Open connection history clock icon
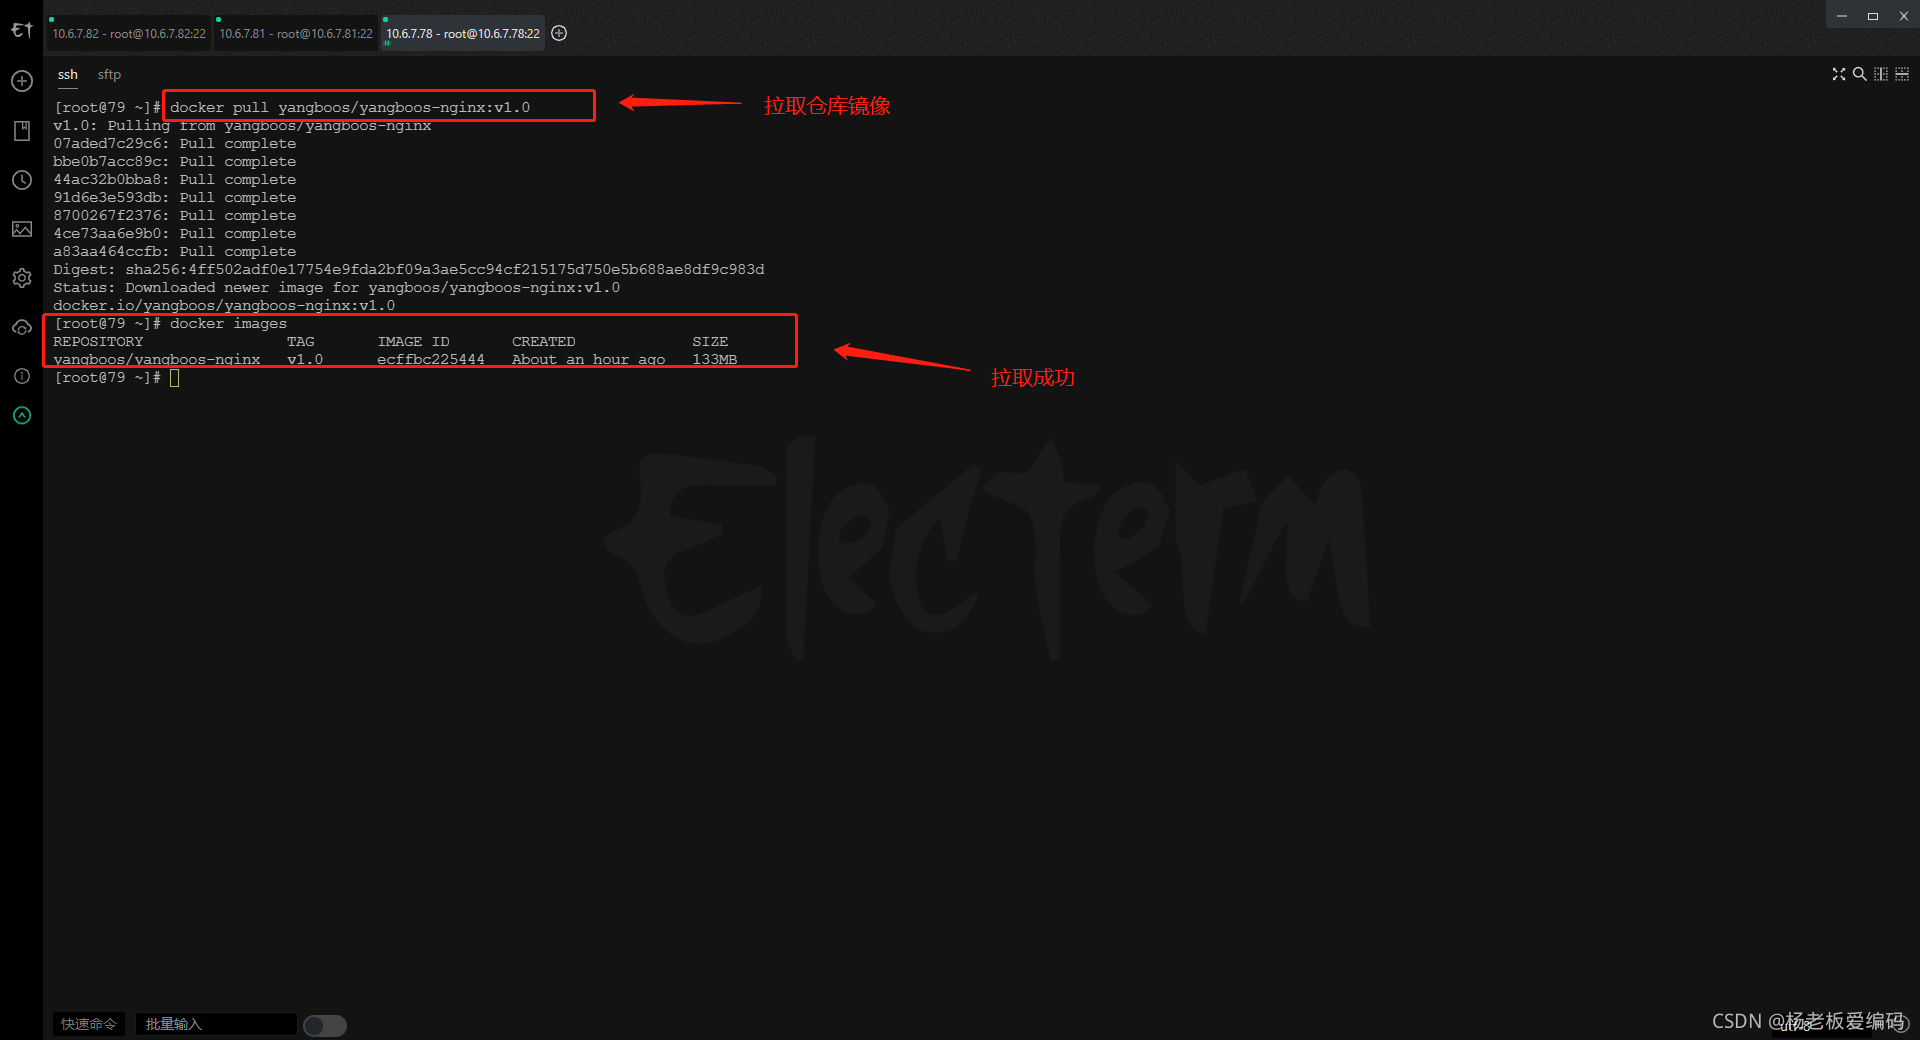This screenshot has height=1040, width=1920. coord(22,180)
